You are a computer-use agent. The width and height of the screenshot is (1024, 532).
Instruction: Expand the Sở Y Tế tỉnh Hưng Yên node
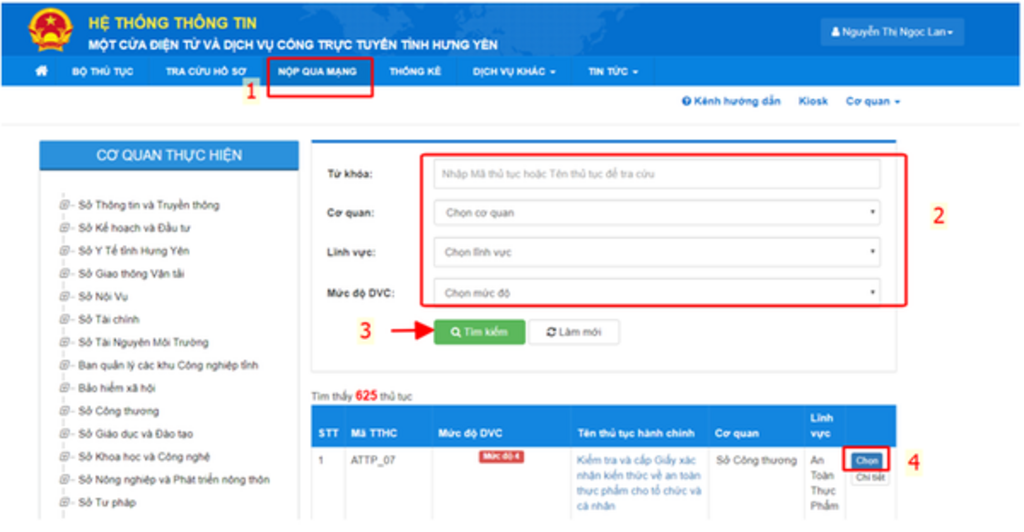(x=65, y=251)
